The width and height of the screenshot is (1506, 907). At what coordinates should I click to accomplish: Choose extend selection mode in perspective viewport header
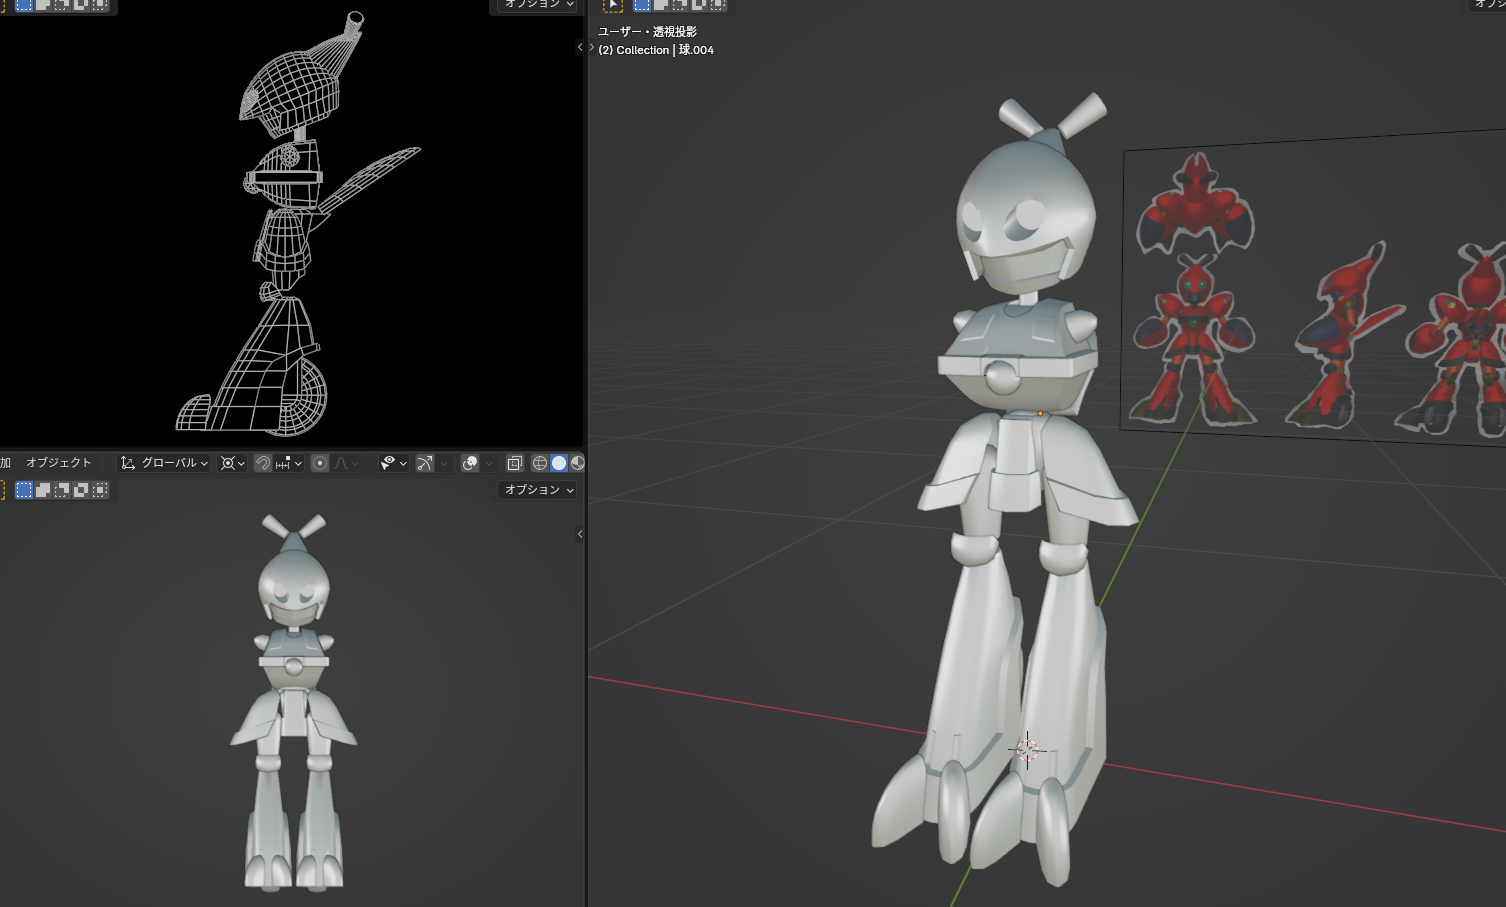click(661, 4)
